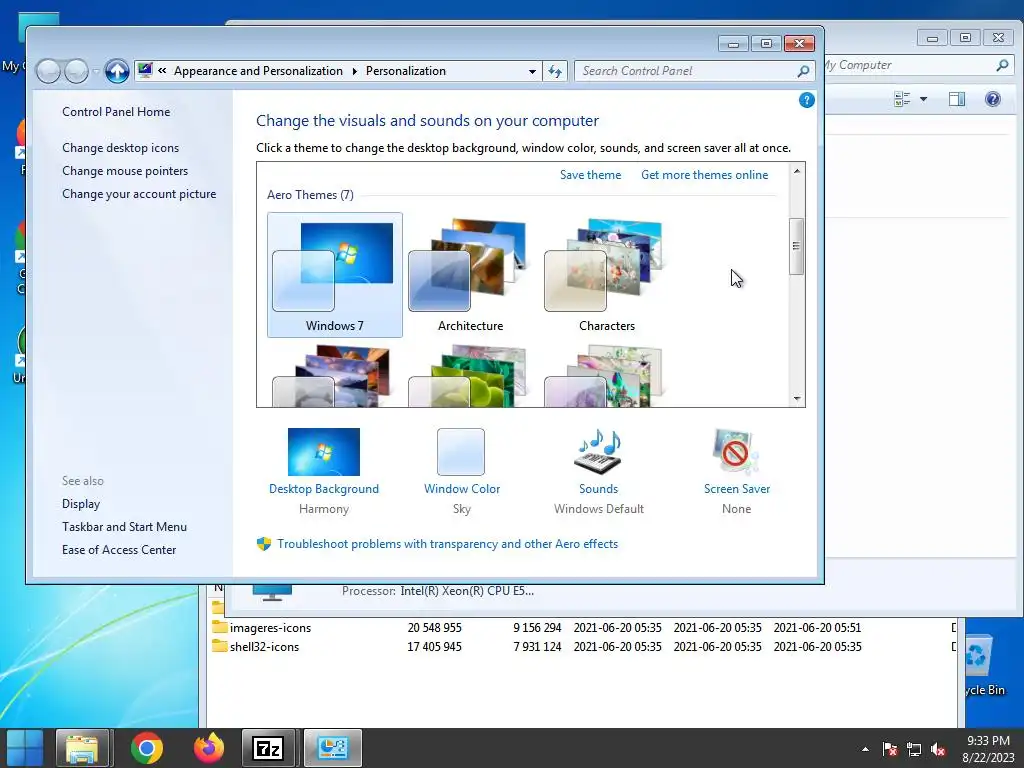Click Troubleshoot problems with transparency link
This screenshot has height=768, width=1024.
coord(447,543)
